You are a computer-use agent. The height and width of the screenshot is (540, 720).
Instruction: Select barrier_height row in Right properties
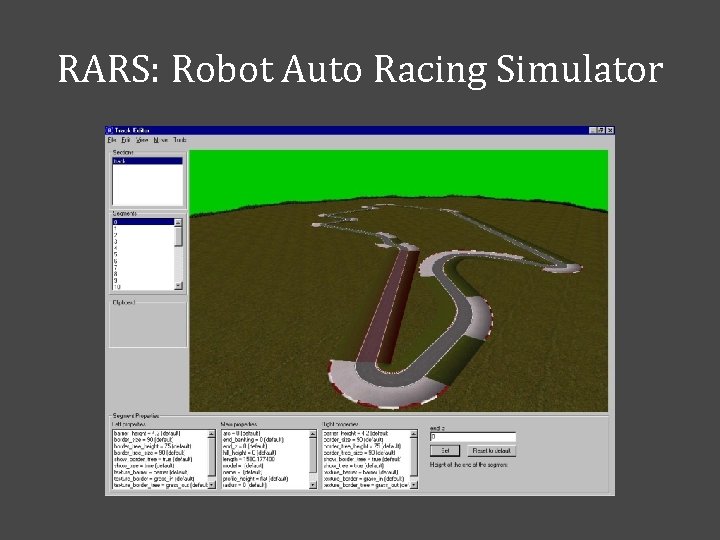[x=366, y=433]
